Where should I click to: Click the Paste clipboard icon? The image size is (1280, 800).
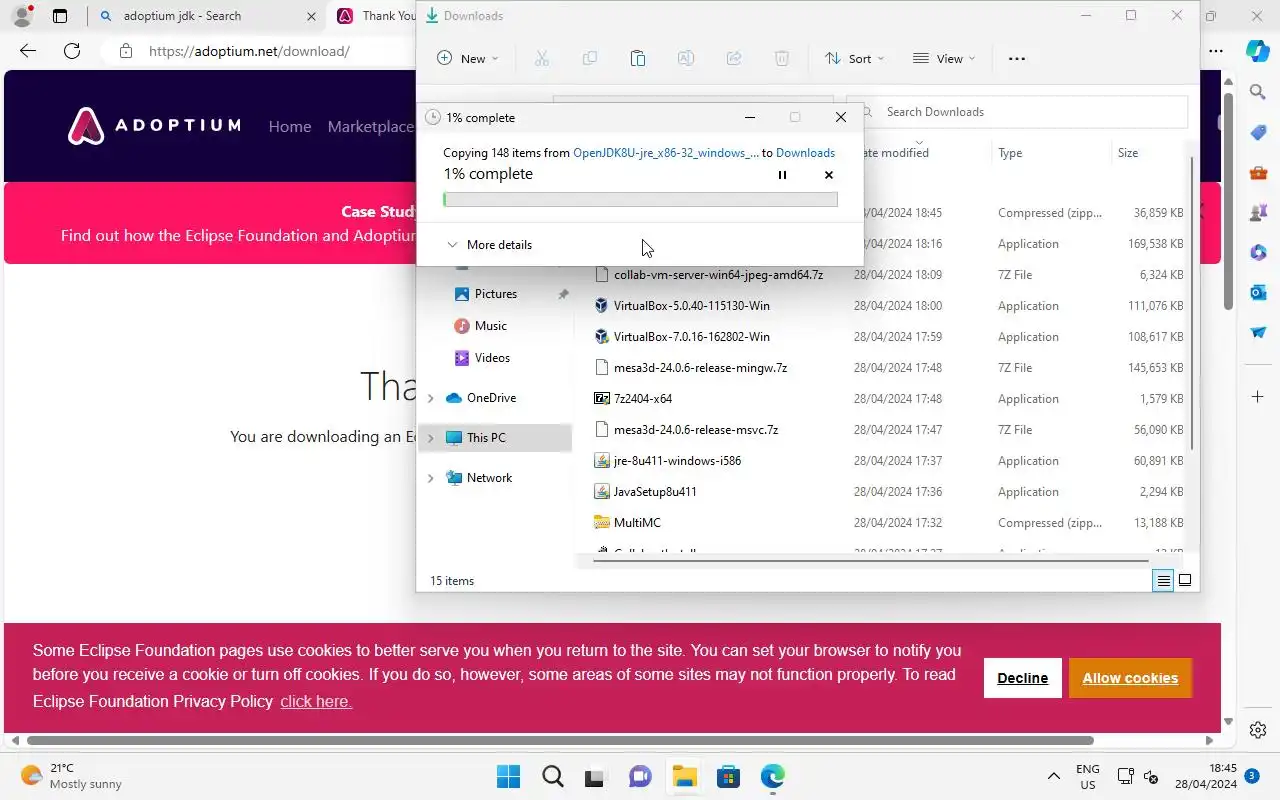click(638, 59)
